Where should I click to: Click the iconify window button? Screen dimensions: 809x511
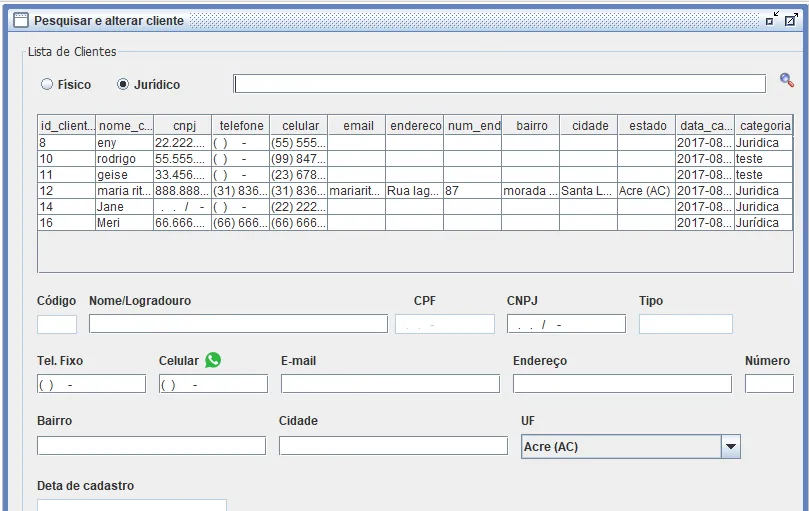click(x=772, y=19)
